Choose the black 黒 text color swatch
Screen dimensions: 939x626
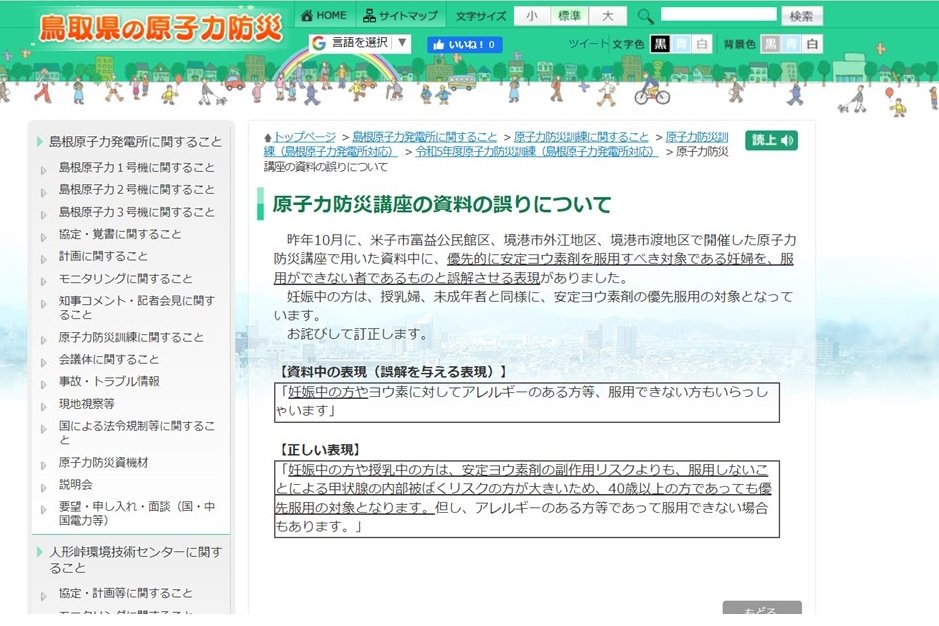661,44
